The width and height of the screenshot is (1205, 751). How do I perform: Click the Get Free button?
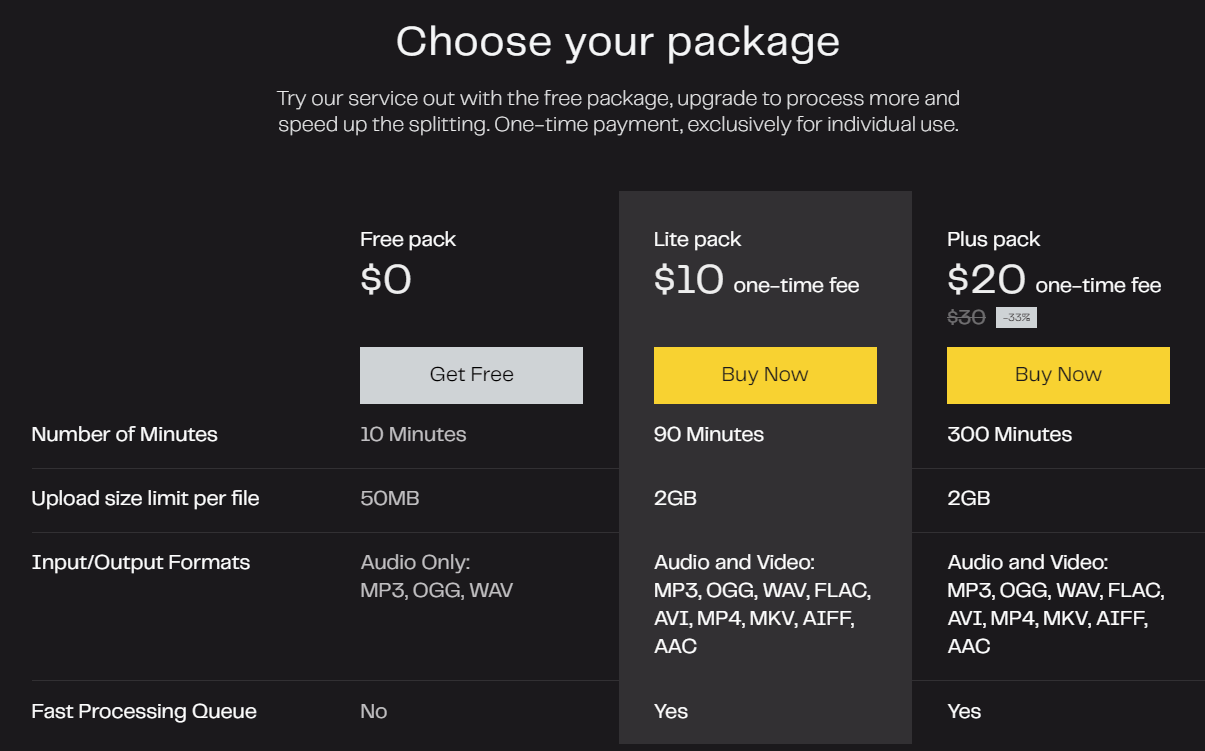(x=471, y=375)
